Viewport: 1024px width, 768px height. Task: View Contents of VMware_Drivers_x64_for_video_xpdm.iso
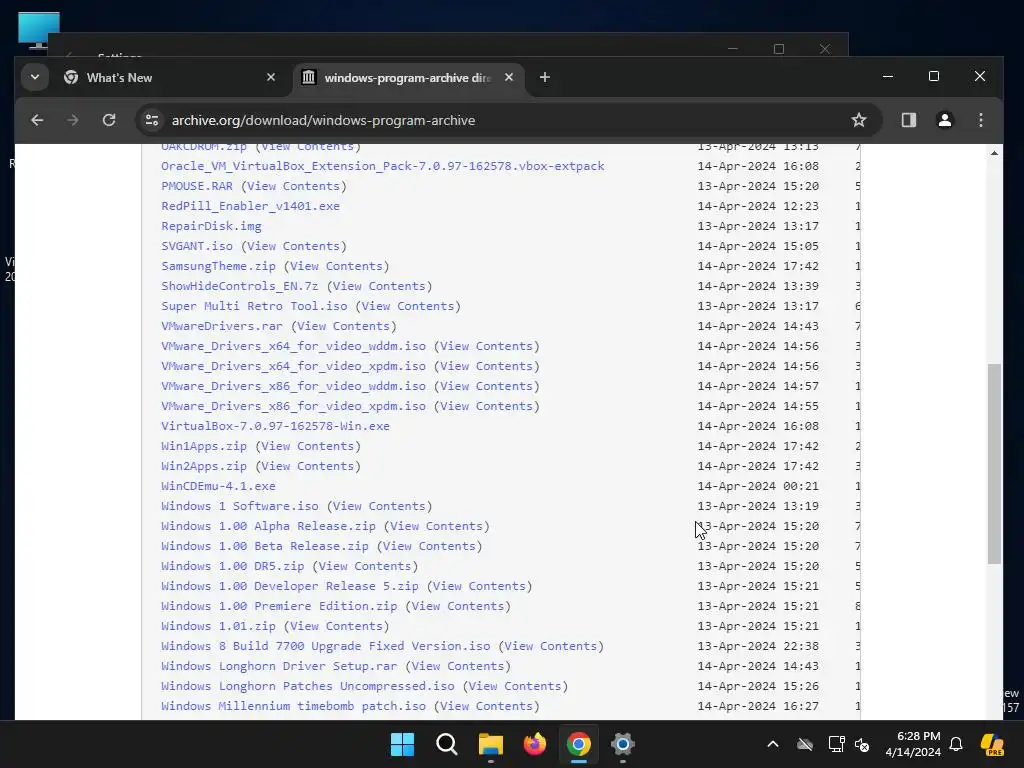coord(487,366)
